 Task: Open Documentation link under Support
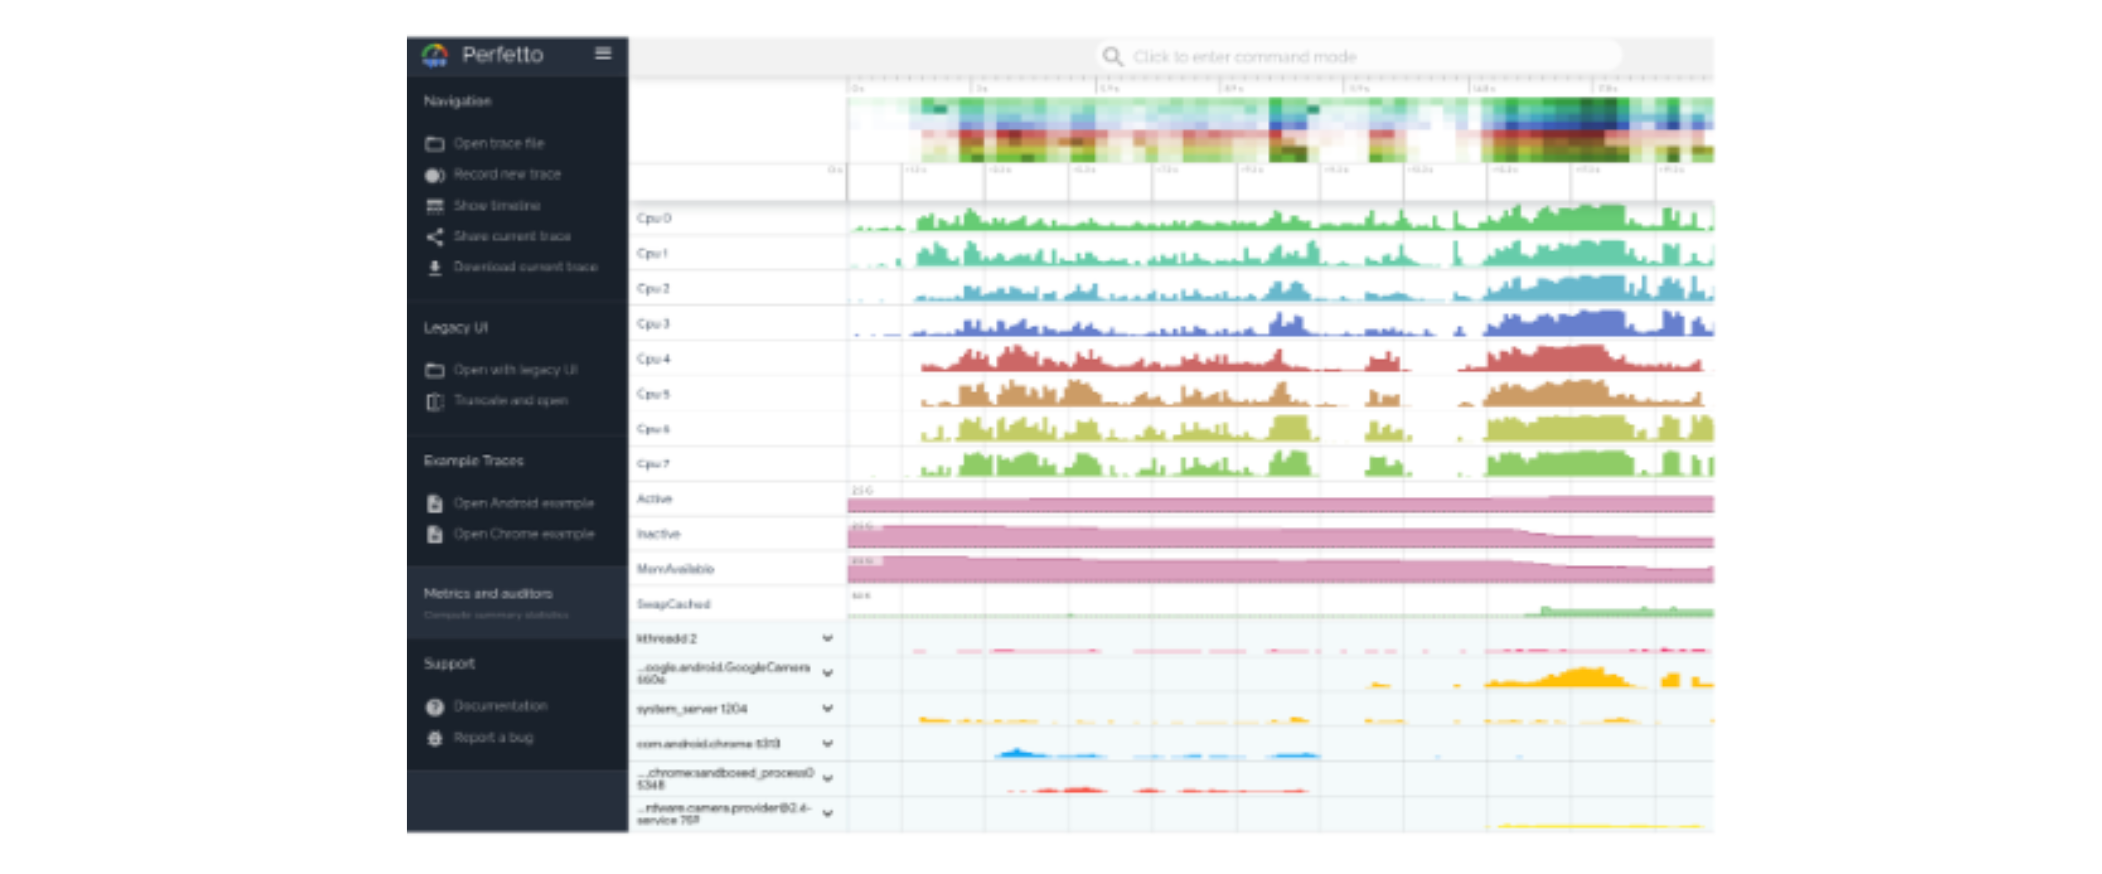[500, 706]
